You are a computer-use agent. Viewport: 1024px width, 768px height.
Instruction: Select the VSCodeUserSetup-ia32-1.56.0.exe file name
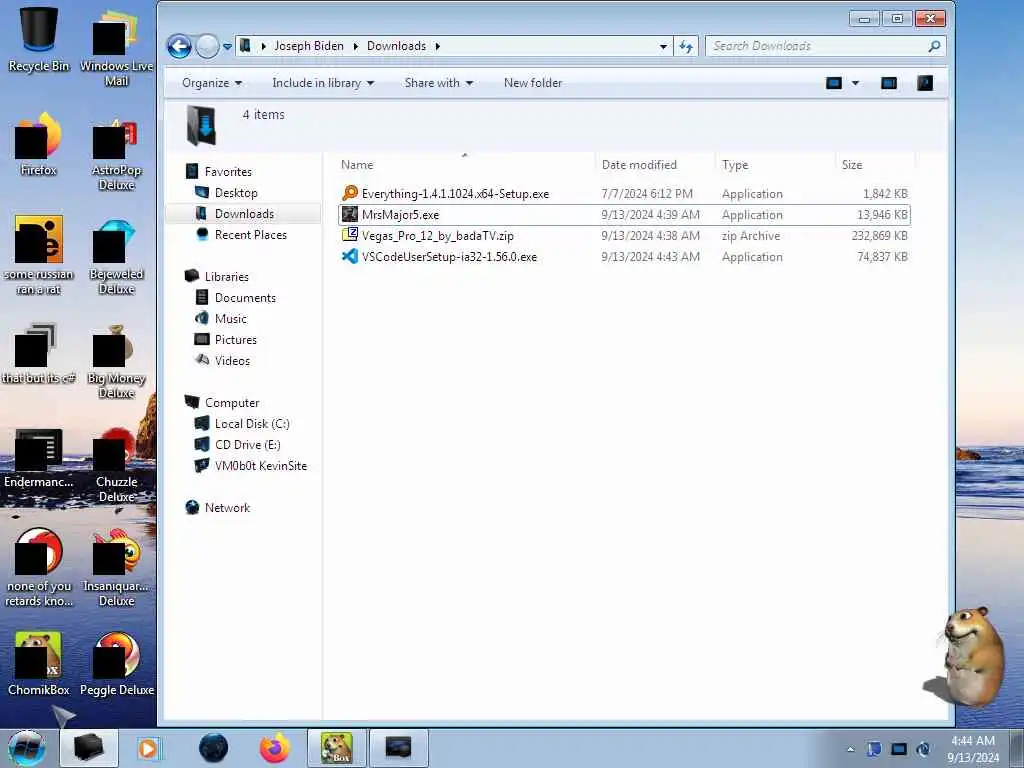[x=449, y=257]
